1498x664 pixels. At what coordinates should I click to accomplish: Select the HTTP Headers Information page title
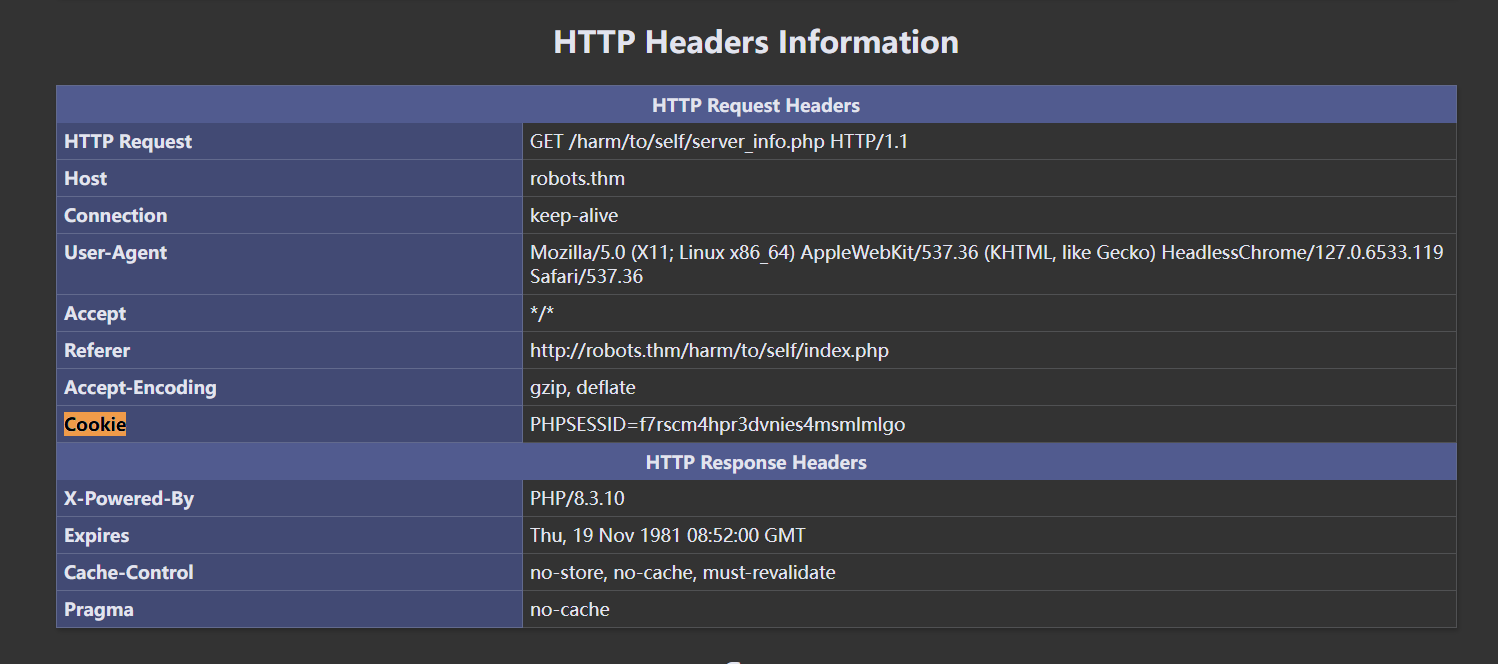(756, 42)
